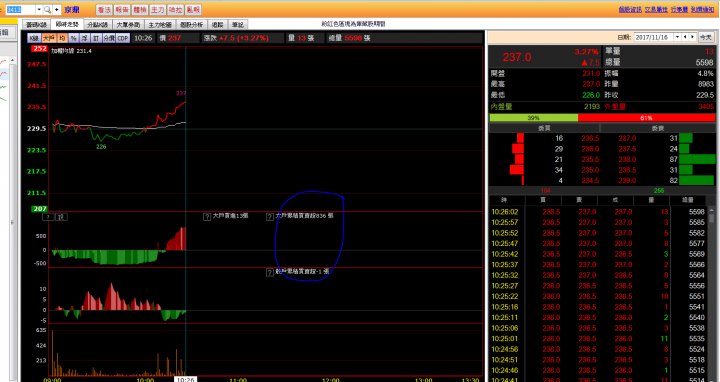The width and height of the screenshot is (720, 382).
Task: Open the 大單券商 tab
Action: pos(128,25)
